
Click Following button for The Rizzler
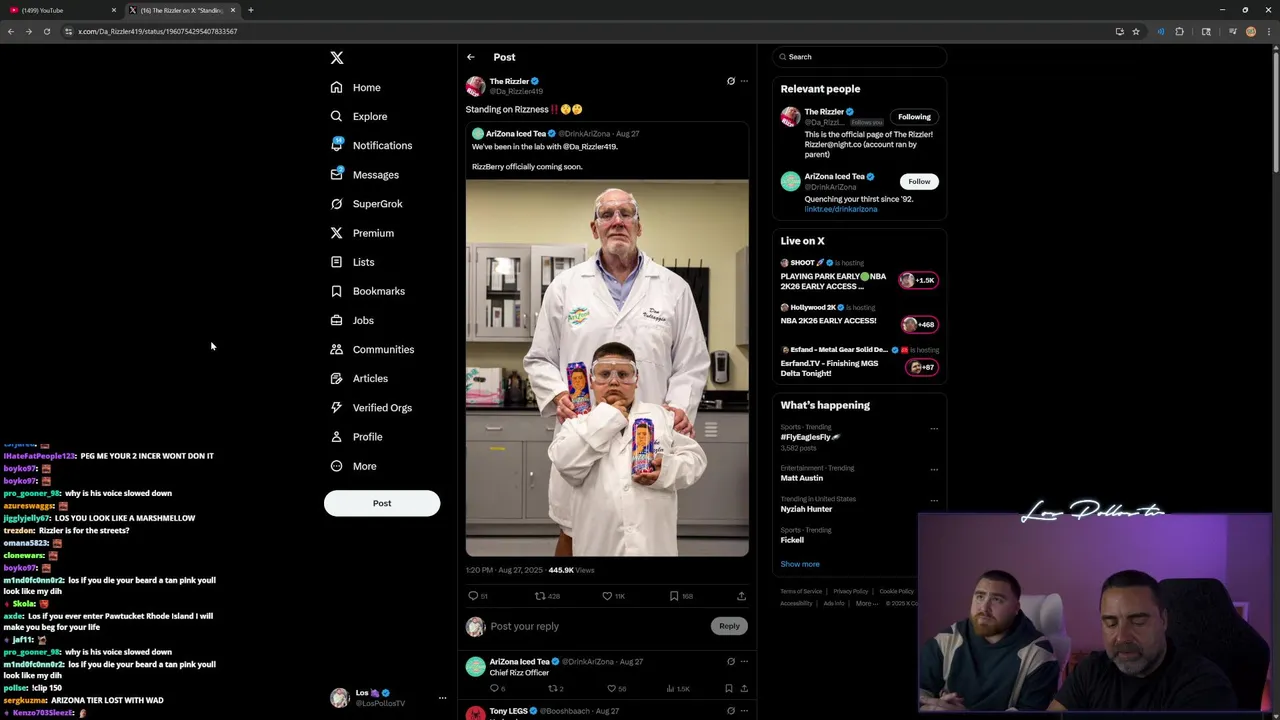click(x=914, y=117)
